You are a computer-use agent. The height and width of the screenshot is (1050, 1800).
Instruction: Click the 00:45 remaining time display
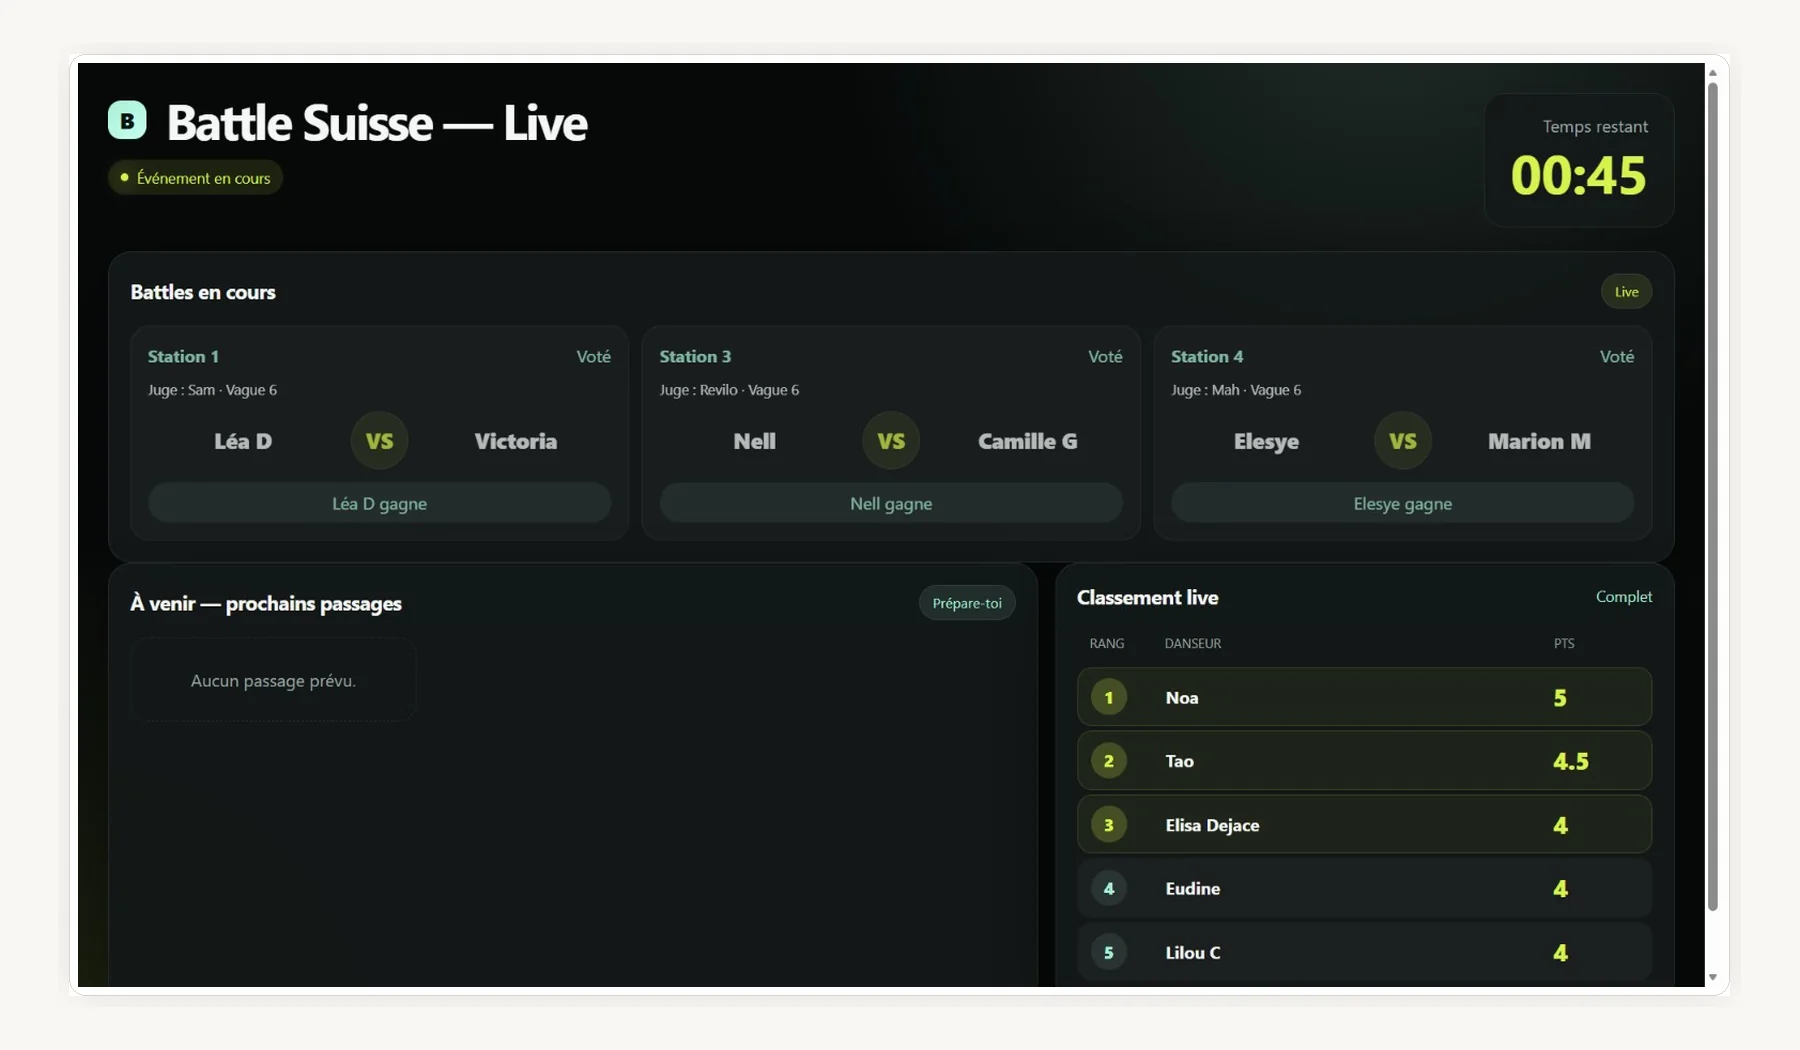pos(1578,175)
